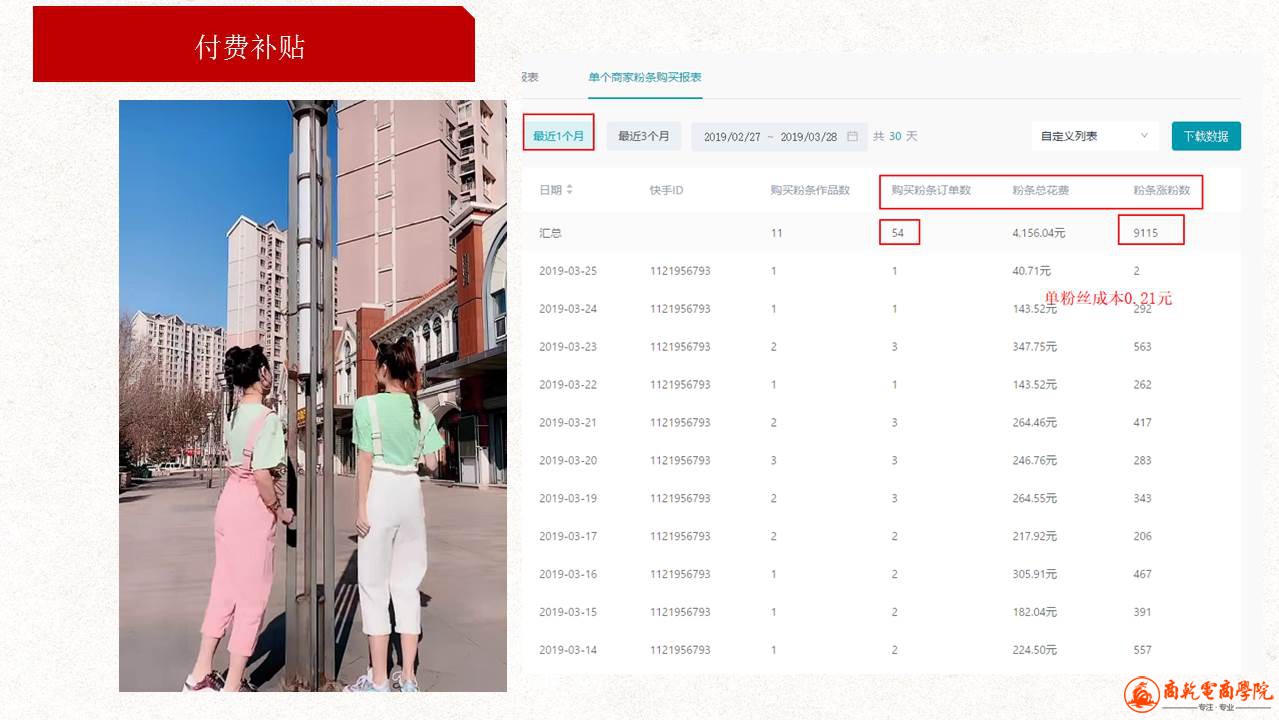The width and height of the screenshot is (1279, 720).
Task: Switch to 单个商家粉条购买报表 tab
Action: [x=644, y=77]
